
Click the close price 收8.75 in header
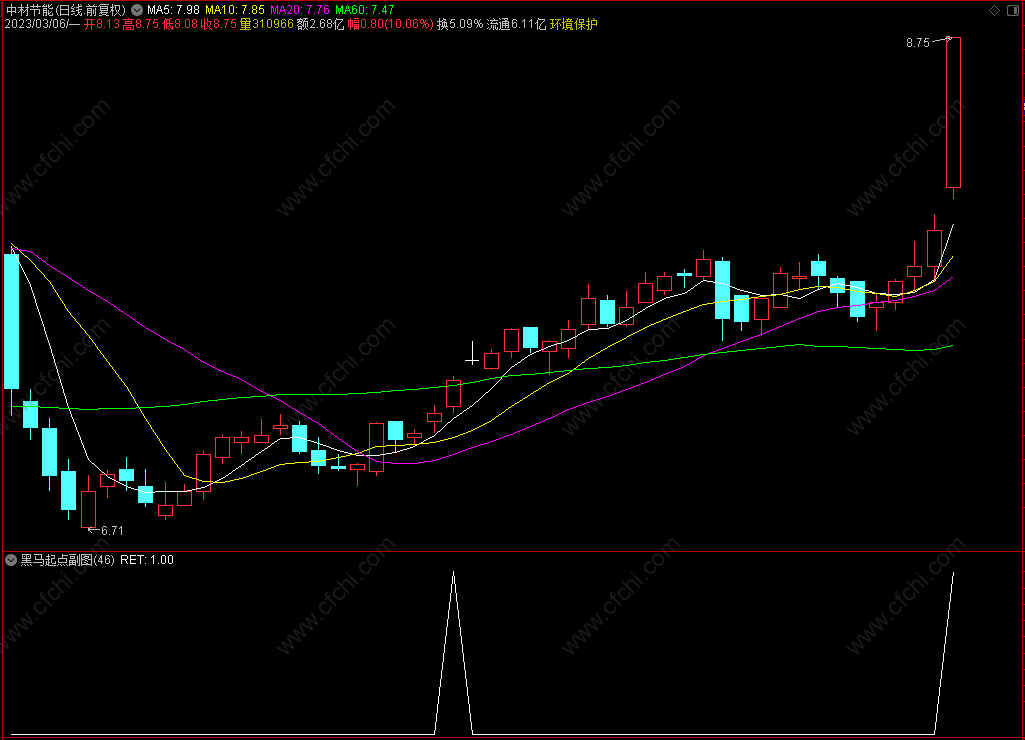(218, 24)
